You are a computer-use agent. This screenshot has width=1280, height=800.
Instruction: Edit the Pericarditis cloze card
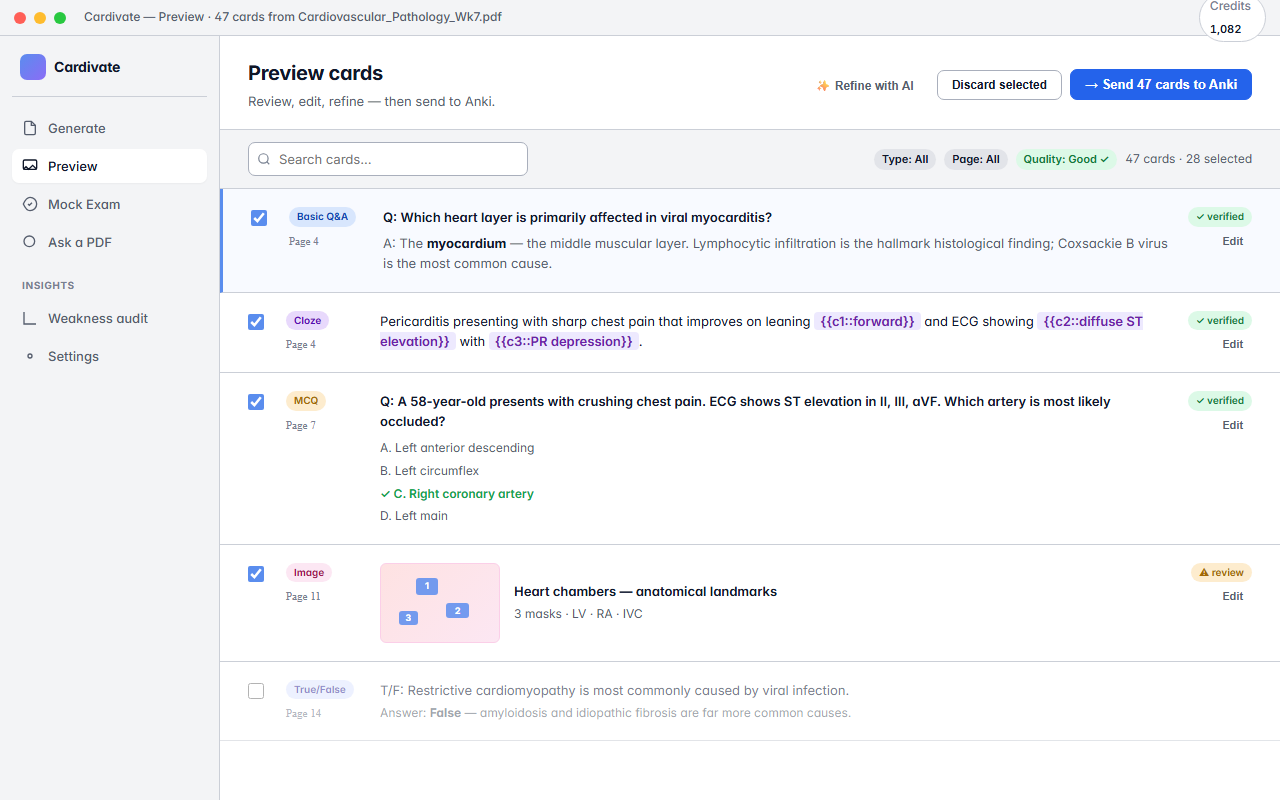click(x=1233, y=344)
